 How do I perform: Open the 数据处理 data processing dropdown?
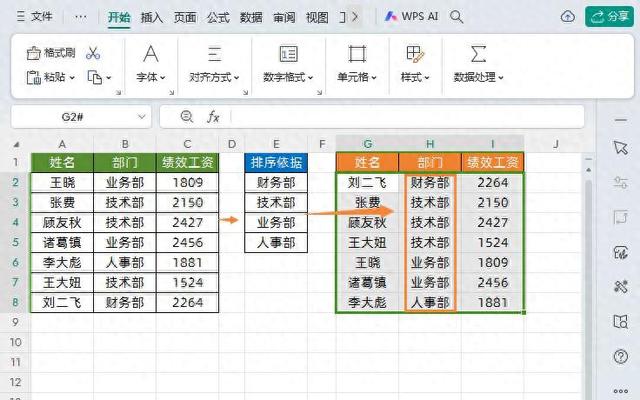(478, 77)
